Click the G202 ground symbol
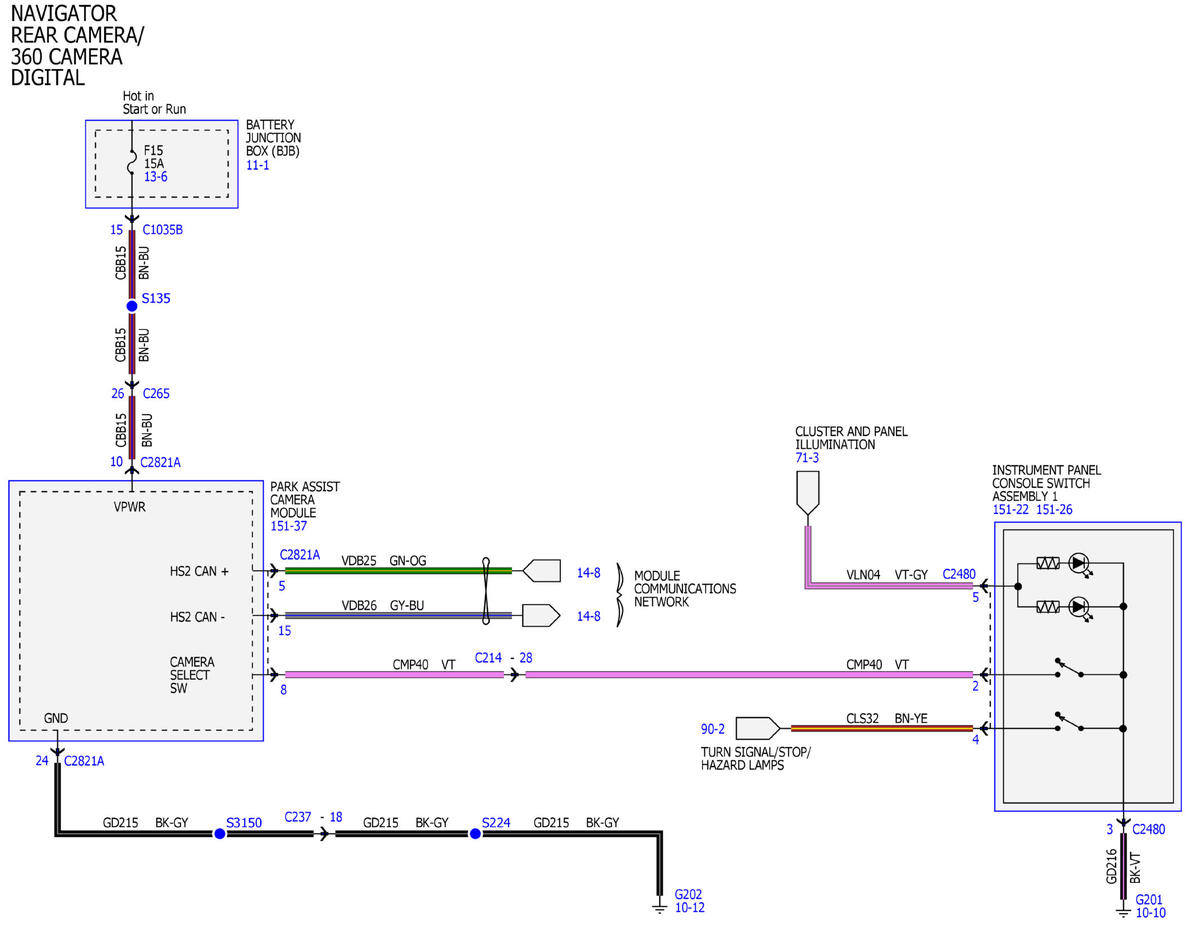 pos(659,907)
